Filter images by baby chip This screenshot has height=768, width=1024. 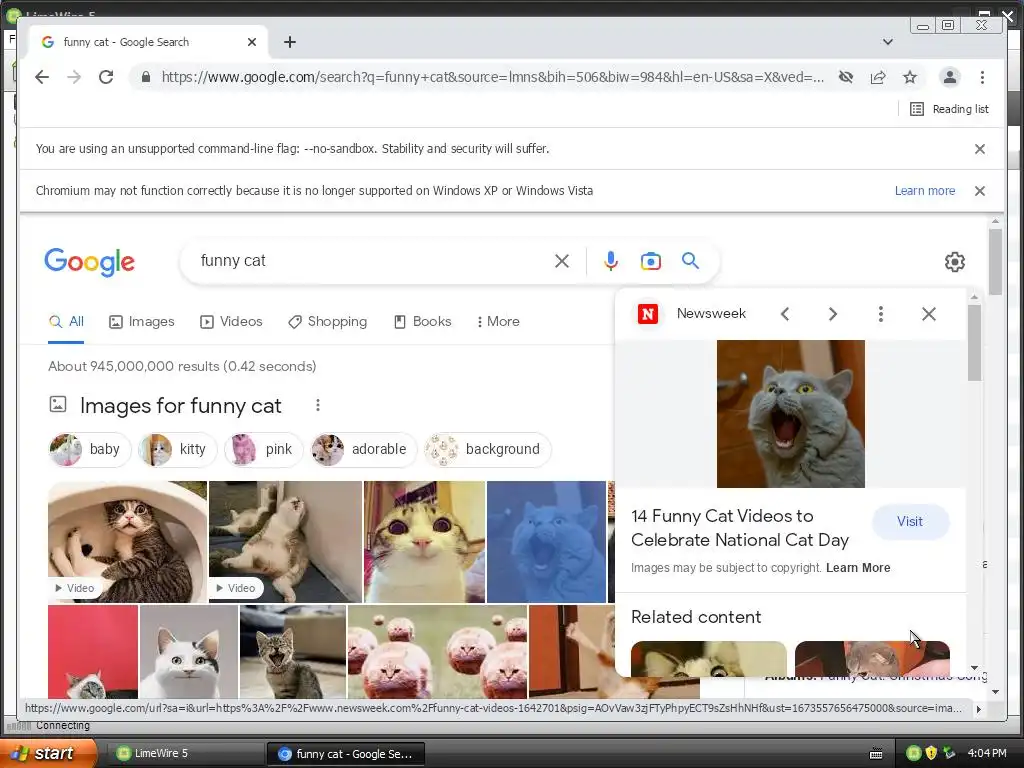click(89, 449)
